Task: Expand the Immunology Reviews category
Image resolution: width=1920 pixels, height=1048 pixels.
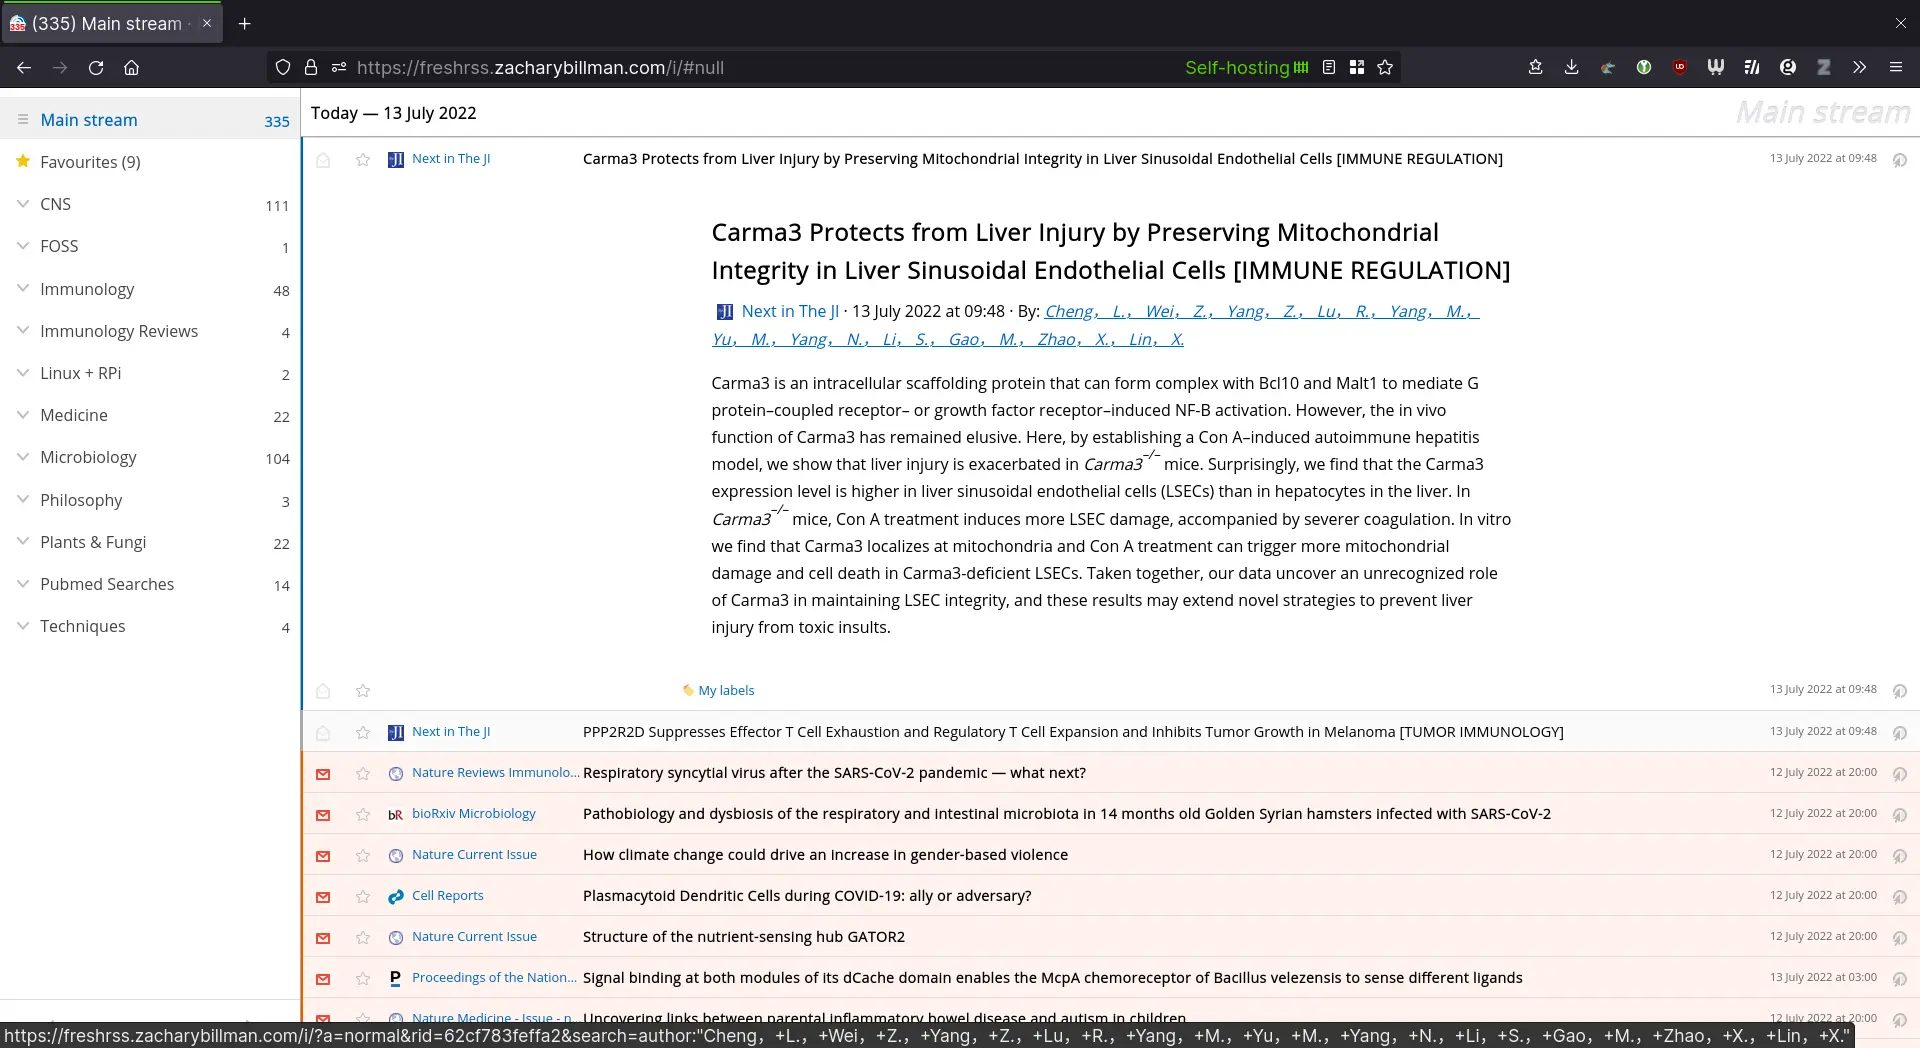Action: pos(22,331)
